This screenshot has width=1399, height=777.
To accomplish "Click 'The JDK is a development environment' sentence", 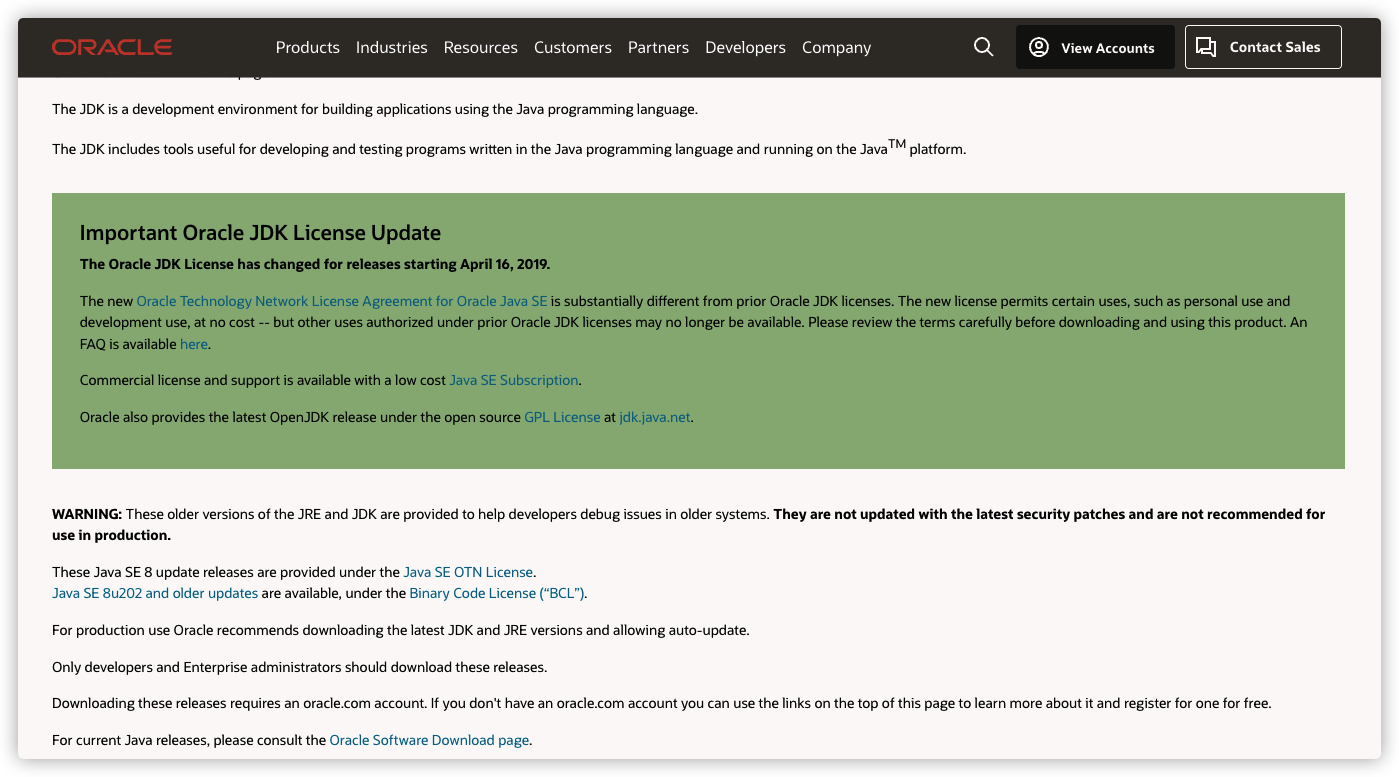I will [375, 109].
